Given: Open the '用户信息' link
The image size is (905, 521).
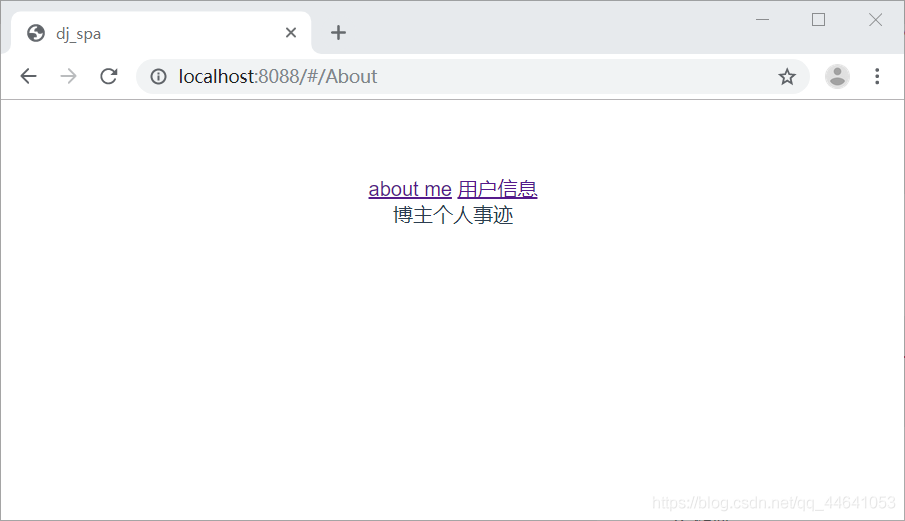Looking at the screenshot, I should click(x=498, y=189).
